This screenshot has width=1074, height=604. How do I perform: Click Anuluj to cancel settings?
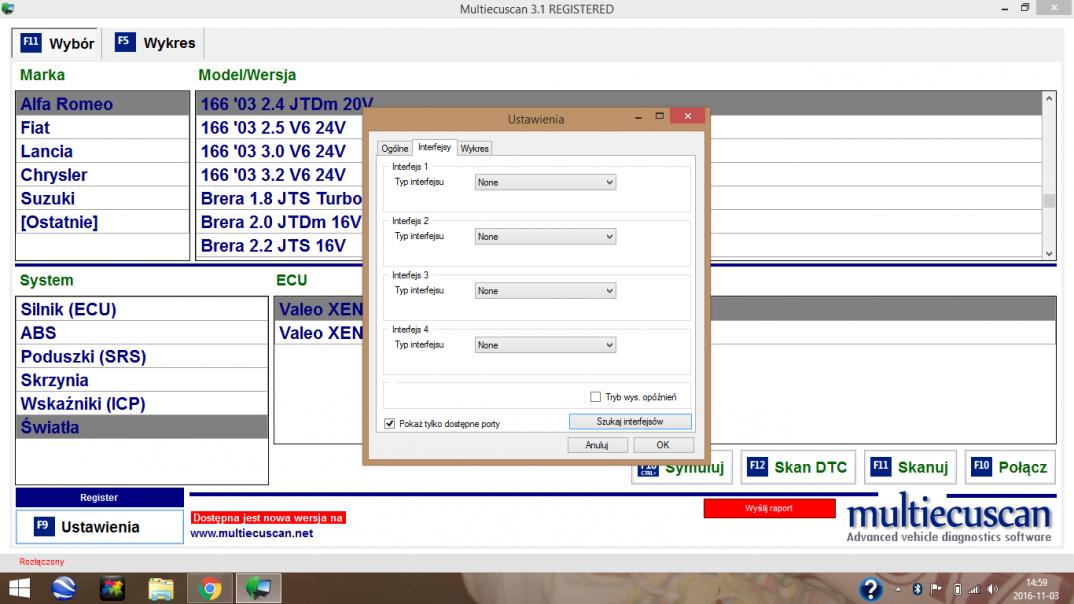pos(597,444)
